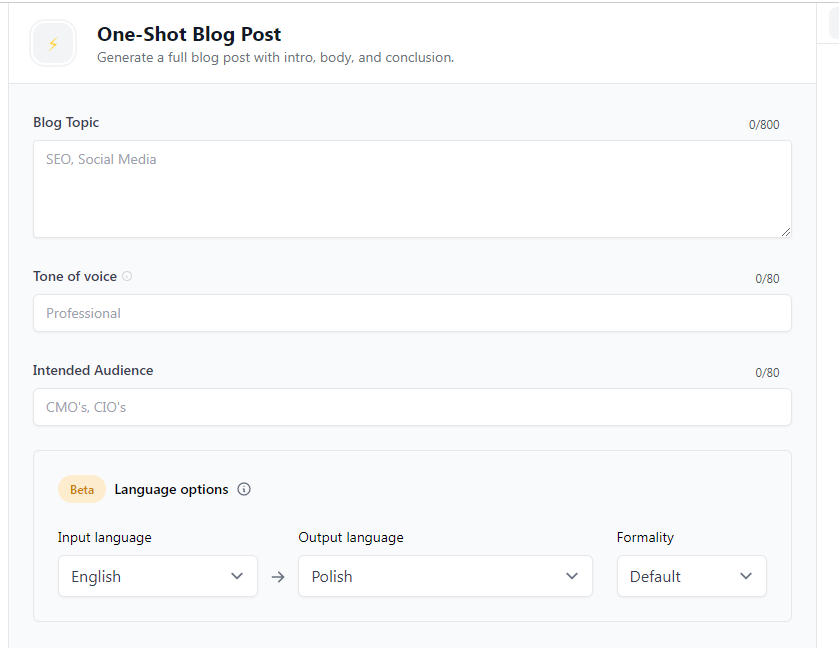Click the lightning bolt template icon
Viewport: 839px width, 648px height.
pyautogui.click(x=53, y=44)
